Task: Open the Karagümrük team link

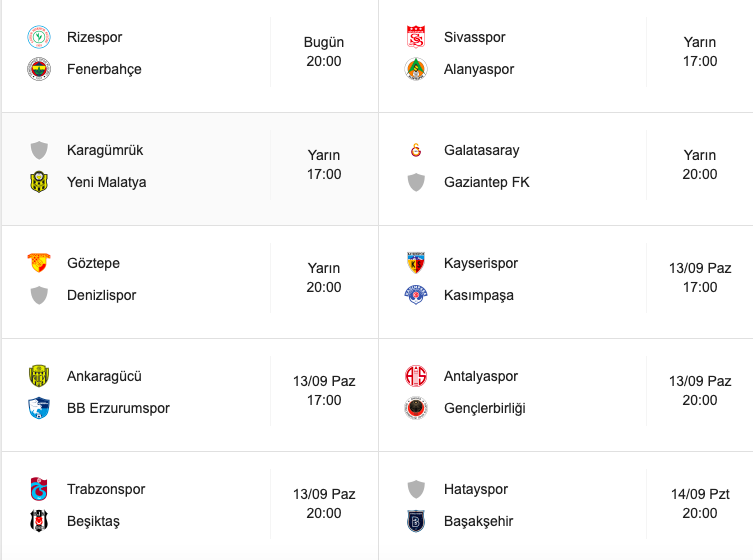Action: pos(105,150)
